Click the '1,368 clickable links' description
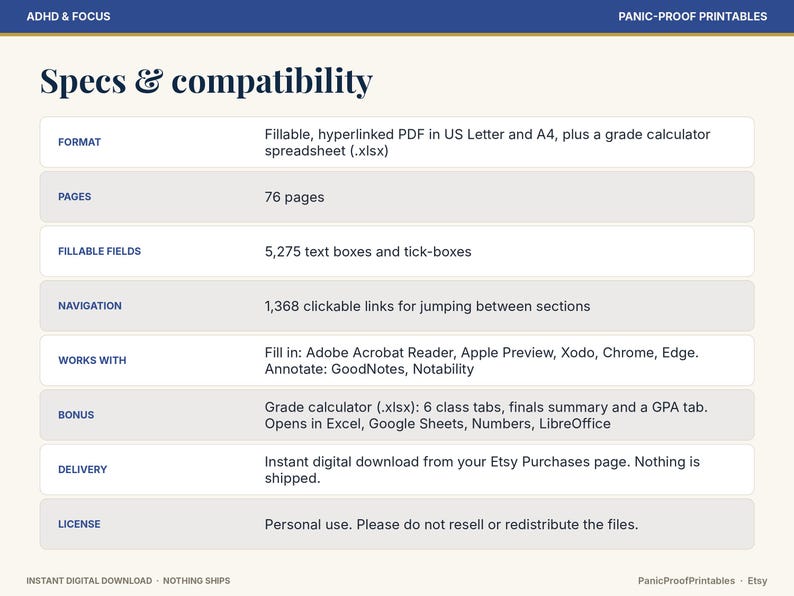 click(427, 306)
